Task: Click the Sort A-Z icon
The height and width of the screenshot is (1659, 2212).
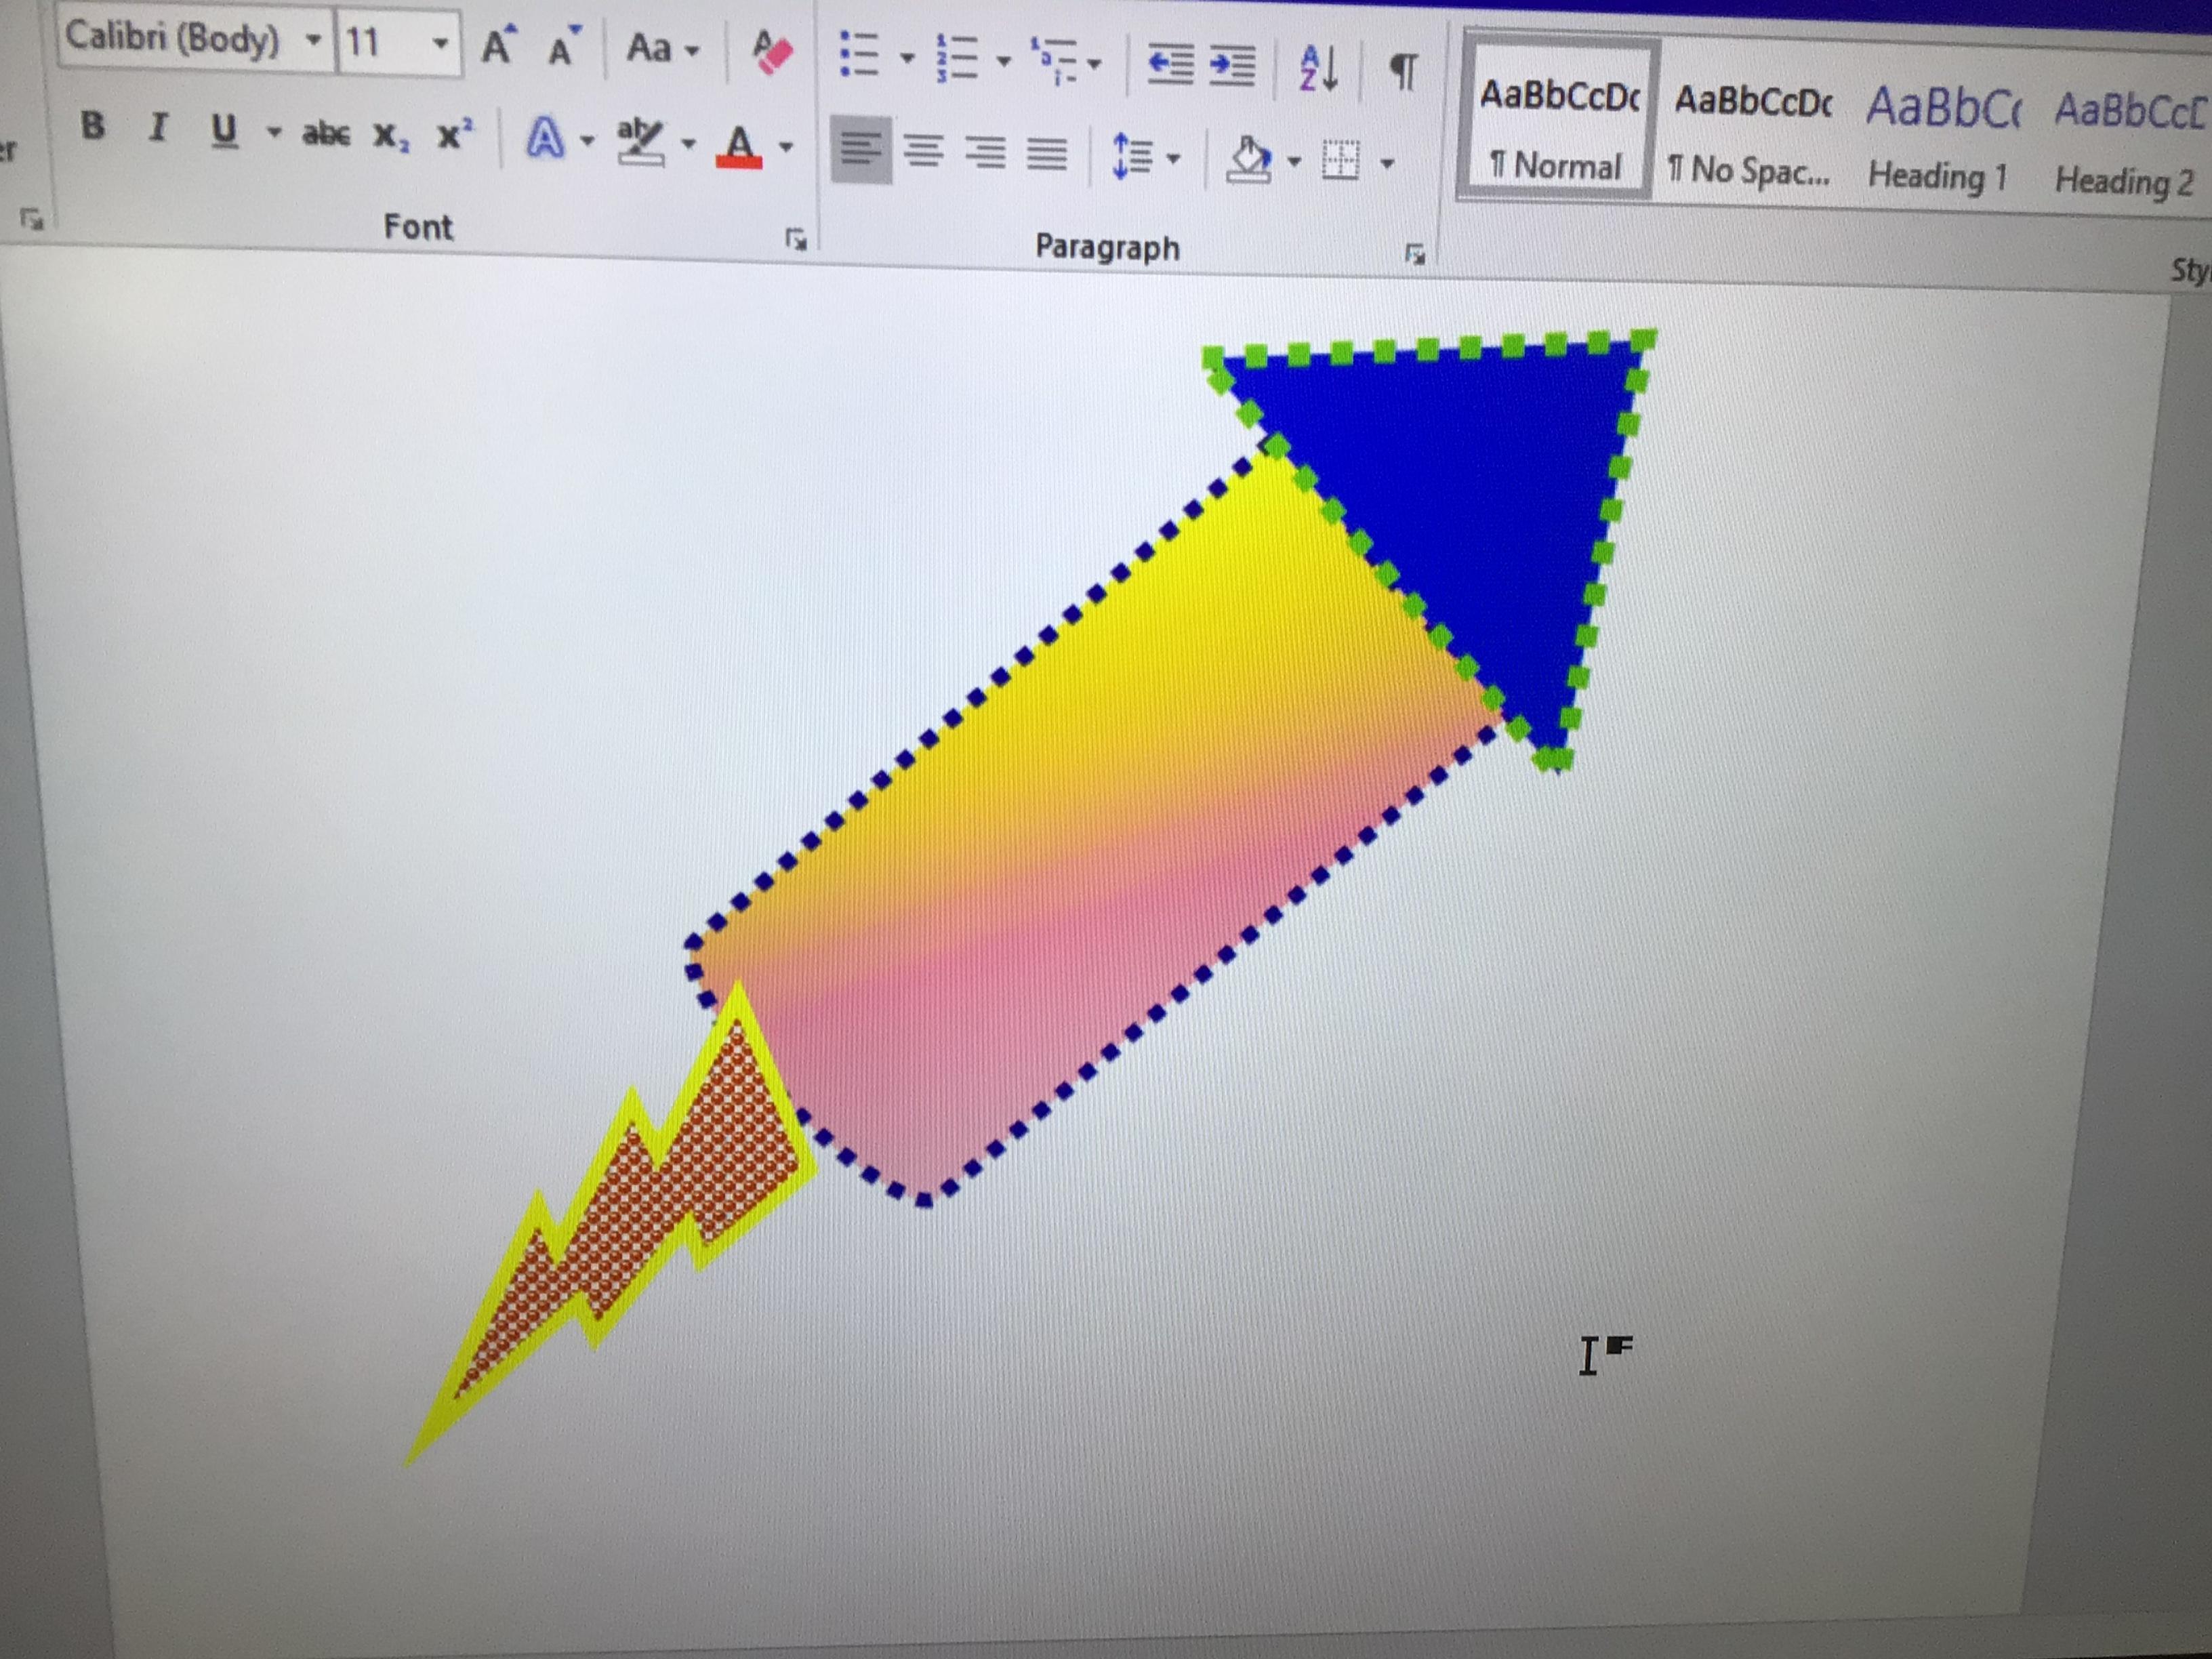Action: click(1318, 69)
